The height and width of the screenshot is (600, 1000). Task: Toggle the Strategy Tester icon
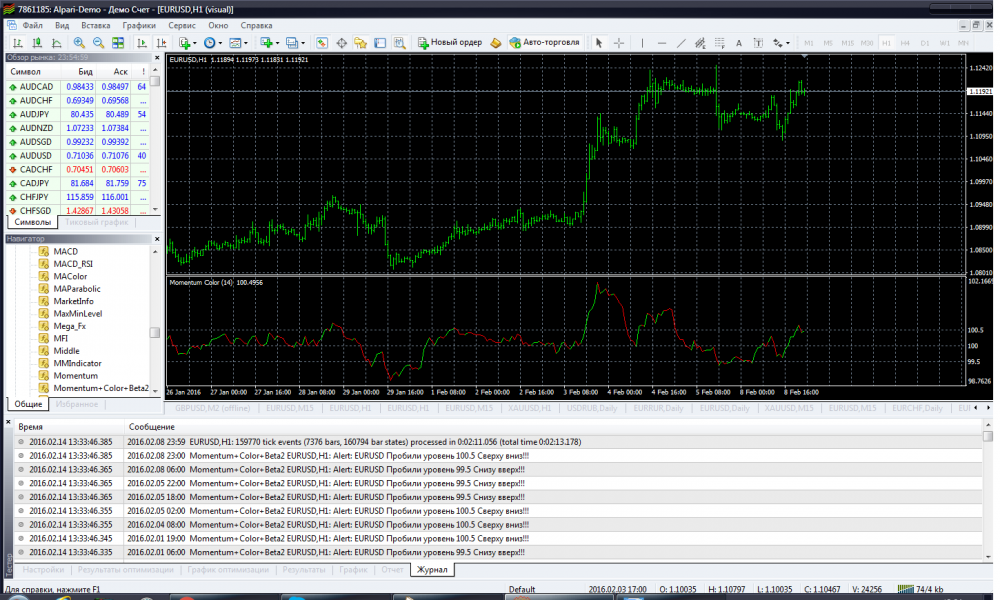coord(399,43)
